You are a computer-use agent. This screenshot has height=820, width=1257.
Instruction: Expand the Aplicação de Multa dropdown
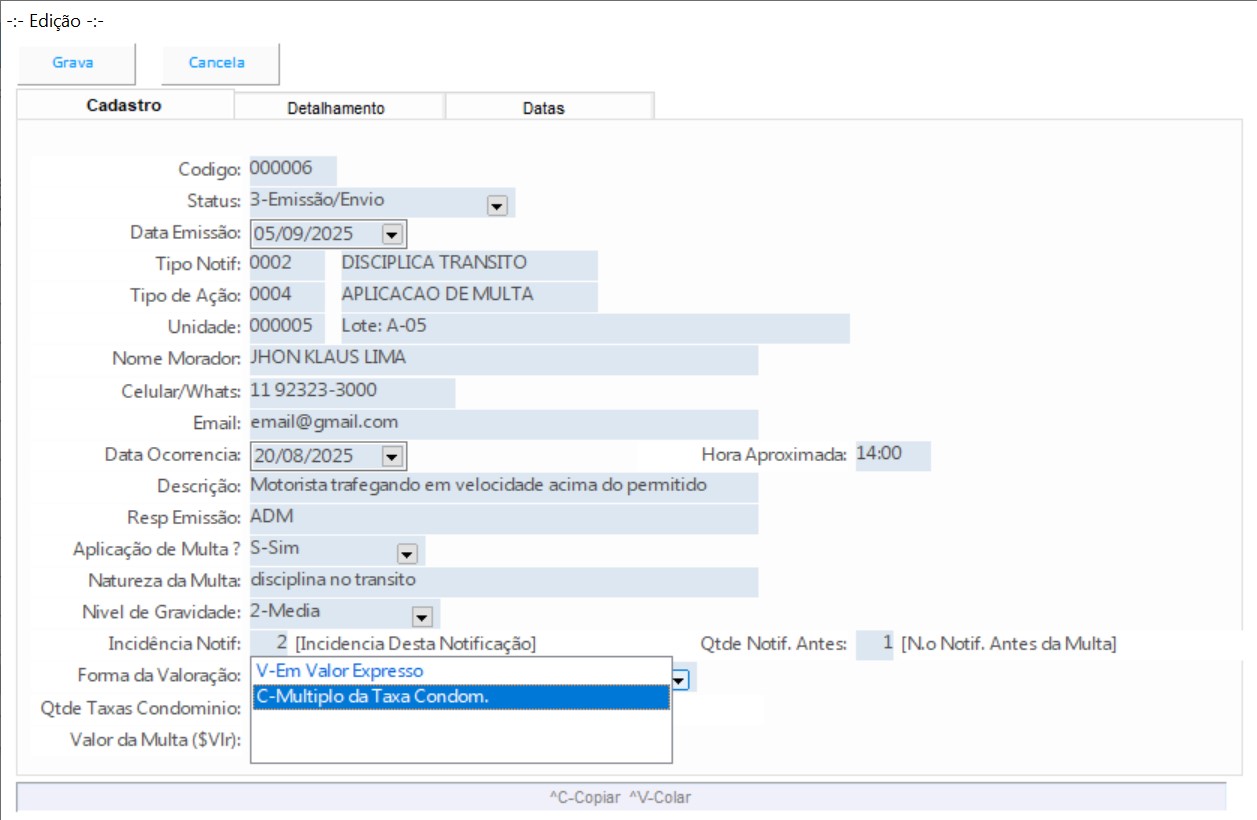pyautogui.click(x=406, y=553)
